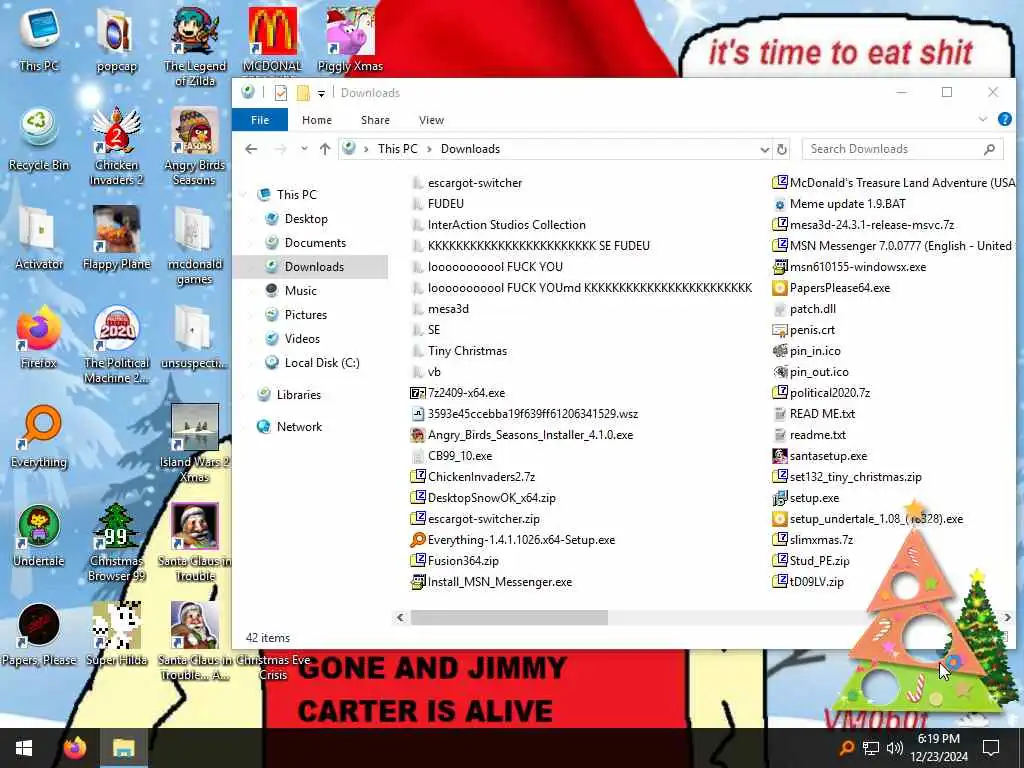Open the Windows Start menu
The width and height of the screenshot is (1024, 768).
(x=24, y=748)
